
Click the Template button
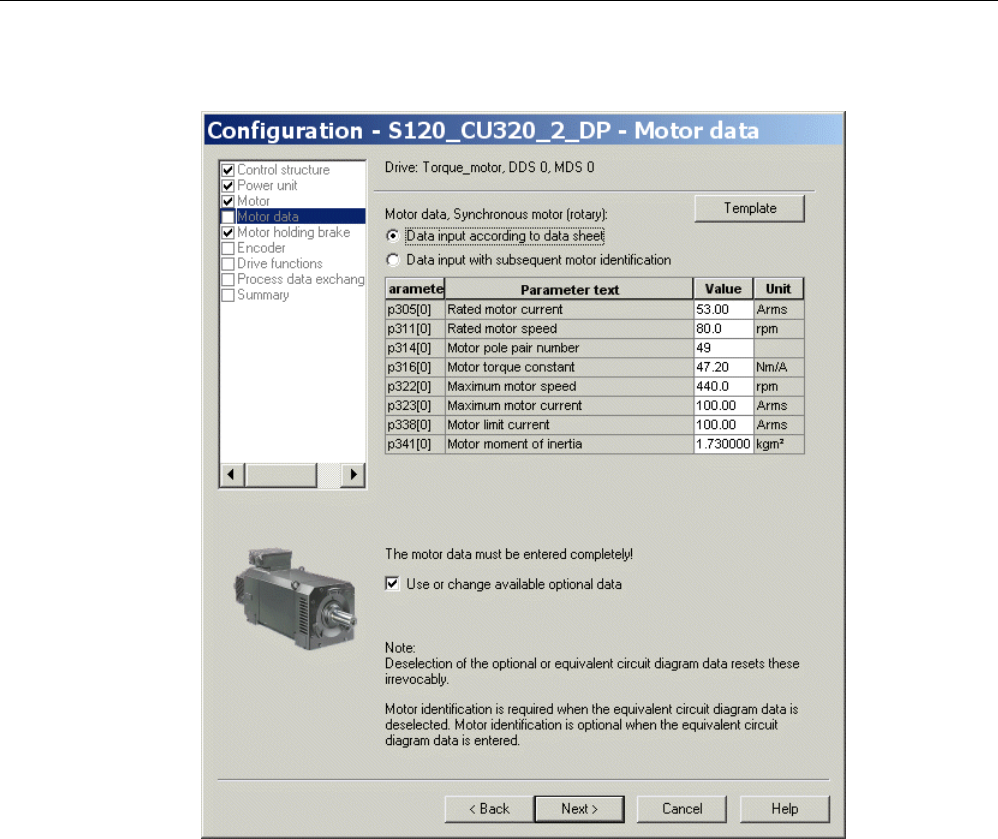pos(749,209)
